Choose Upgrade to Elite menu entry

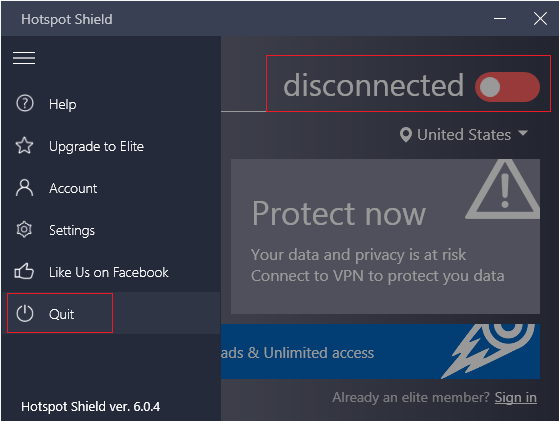pyautogui.click(x=111, y=146)
